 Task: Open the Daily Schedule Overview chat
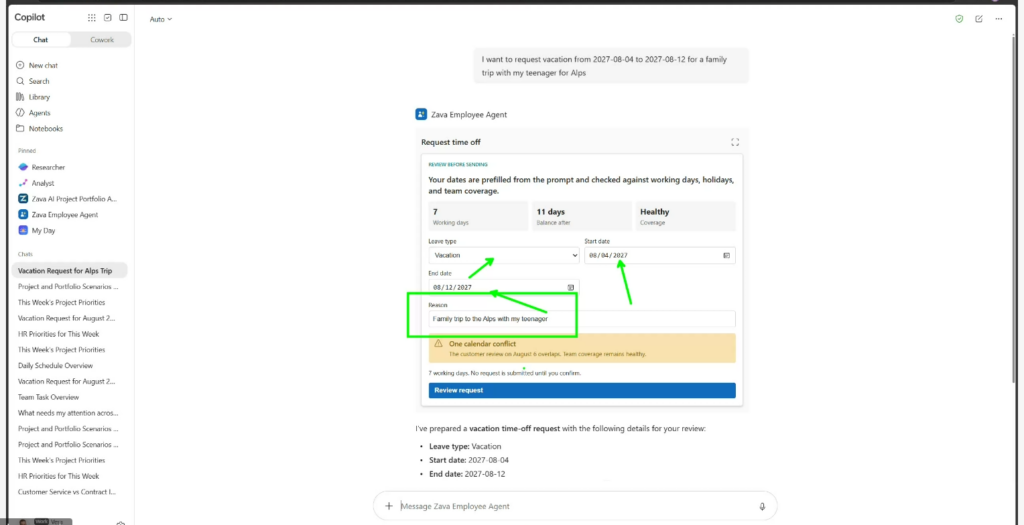coord(56,366)
